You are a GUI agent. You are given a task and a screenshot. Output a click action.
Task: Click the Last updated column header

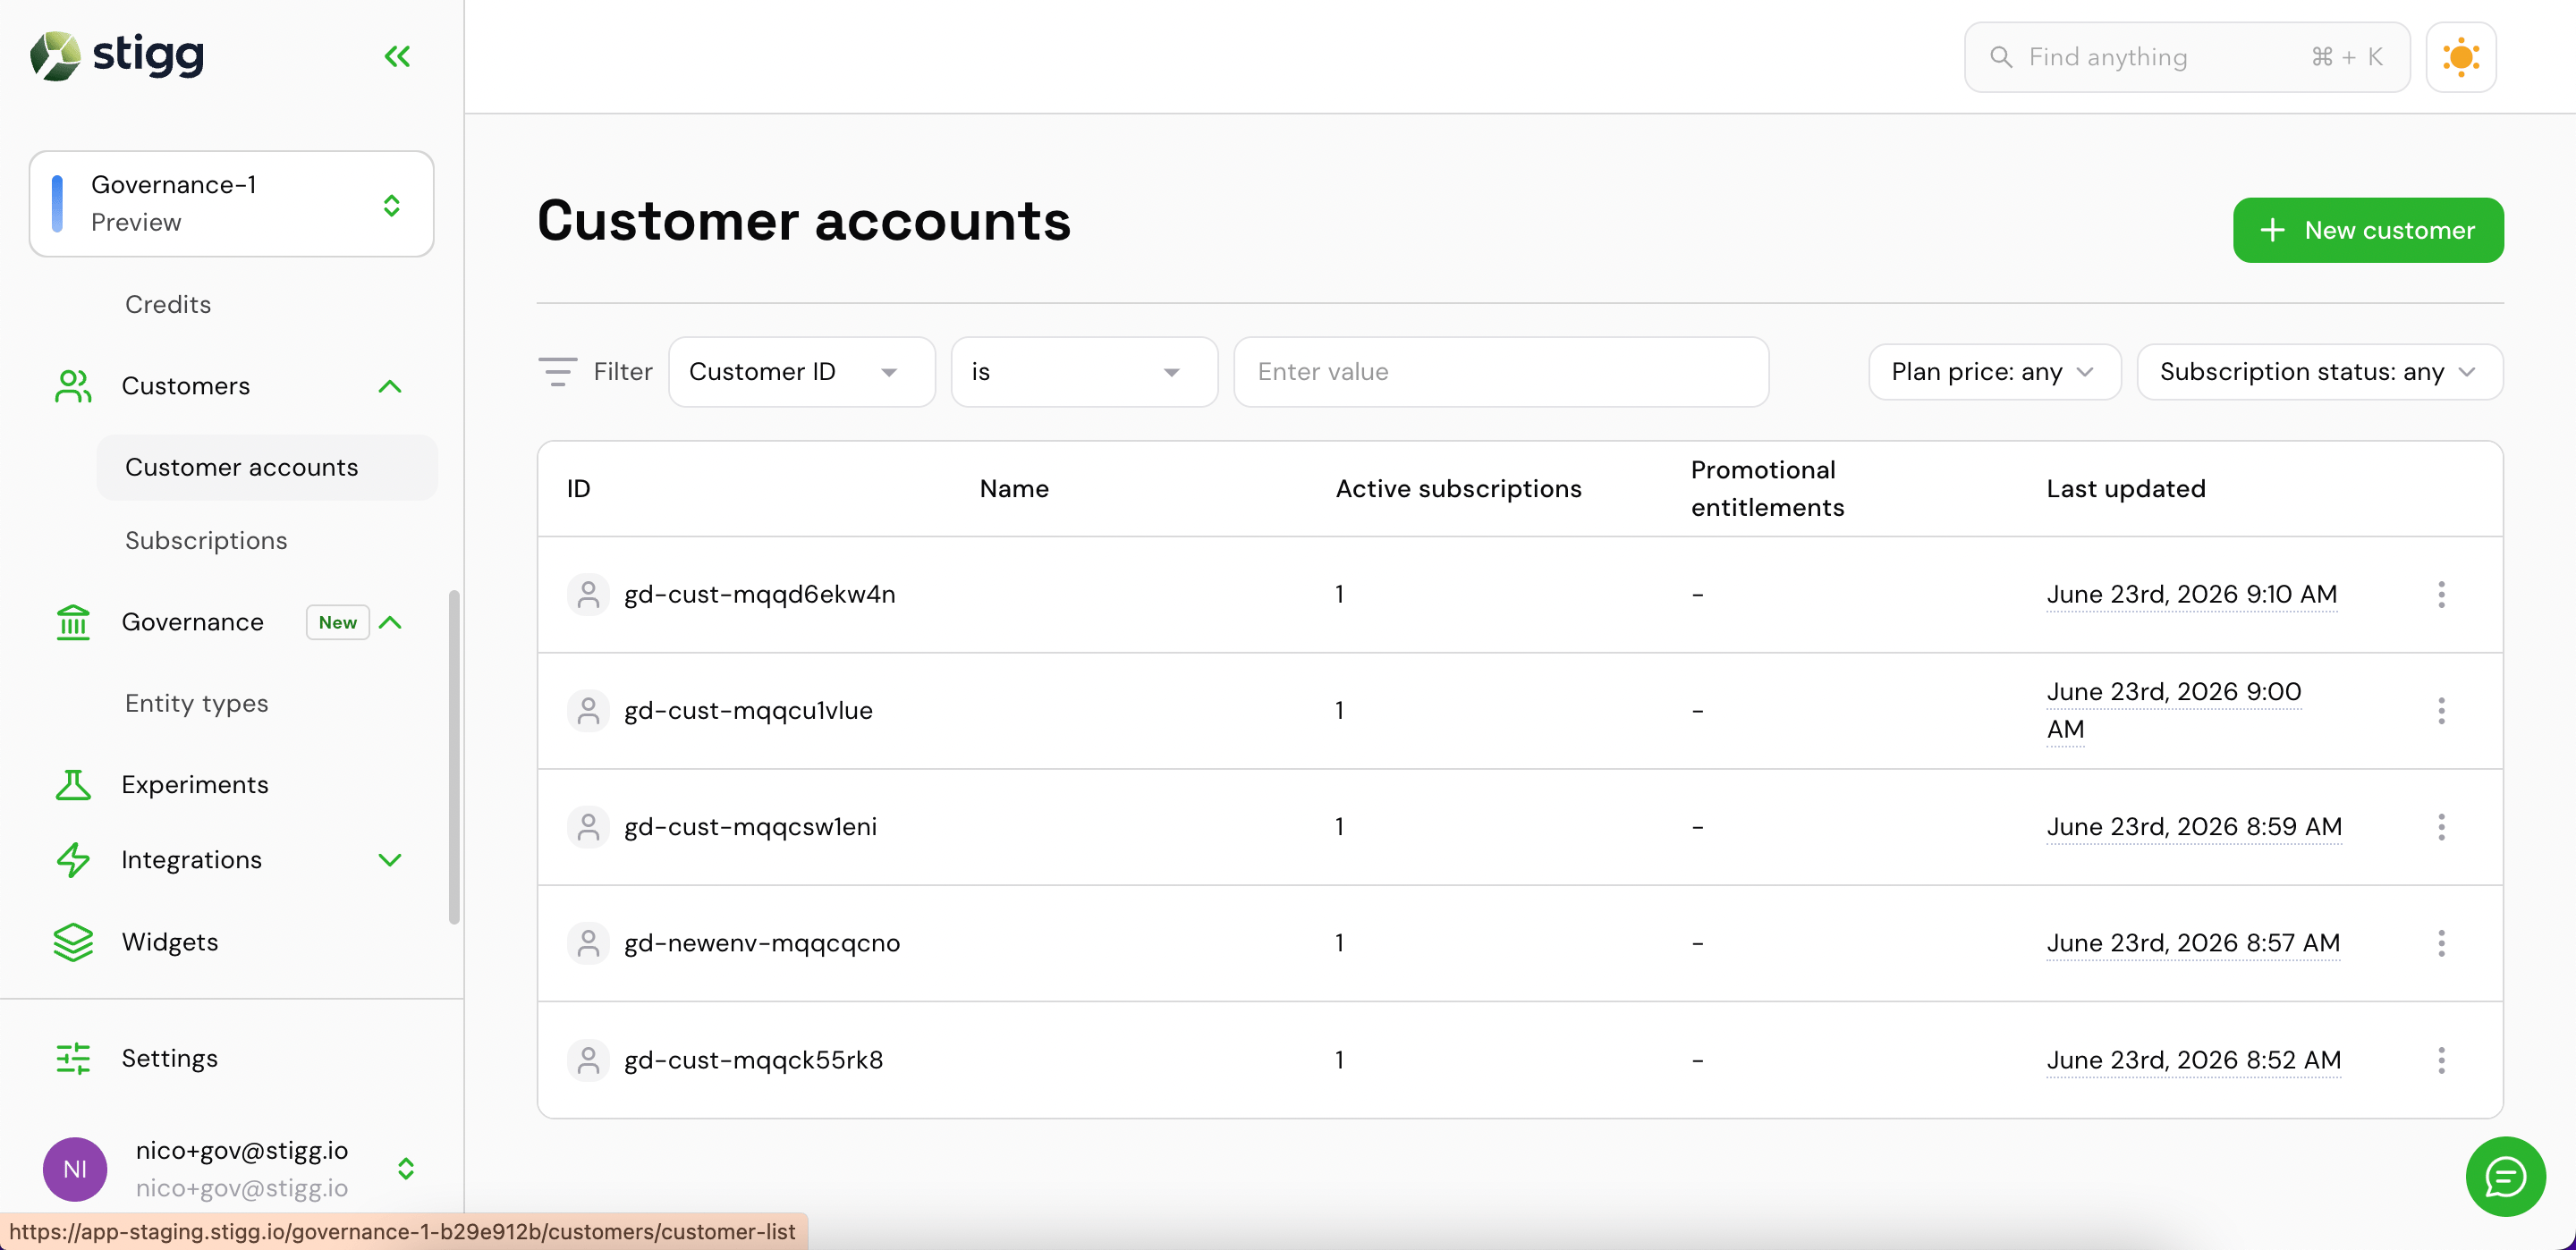point(2126,488)
